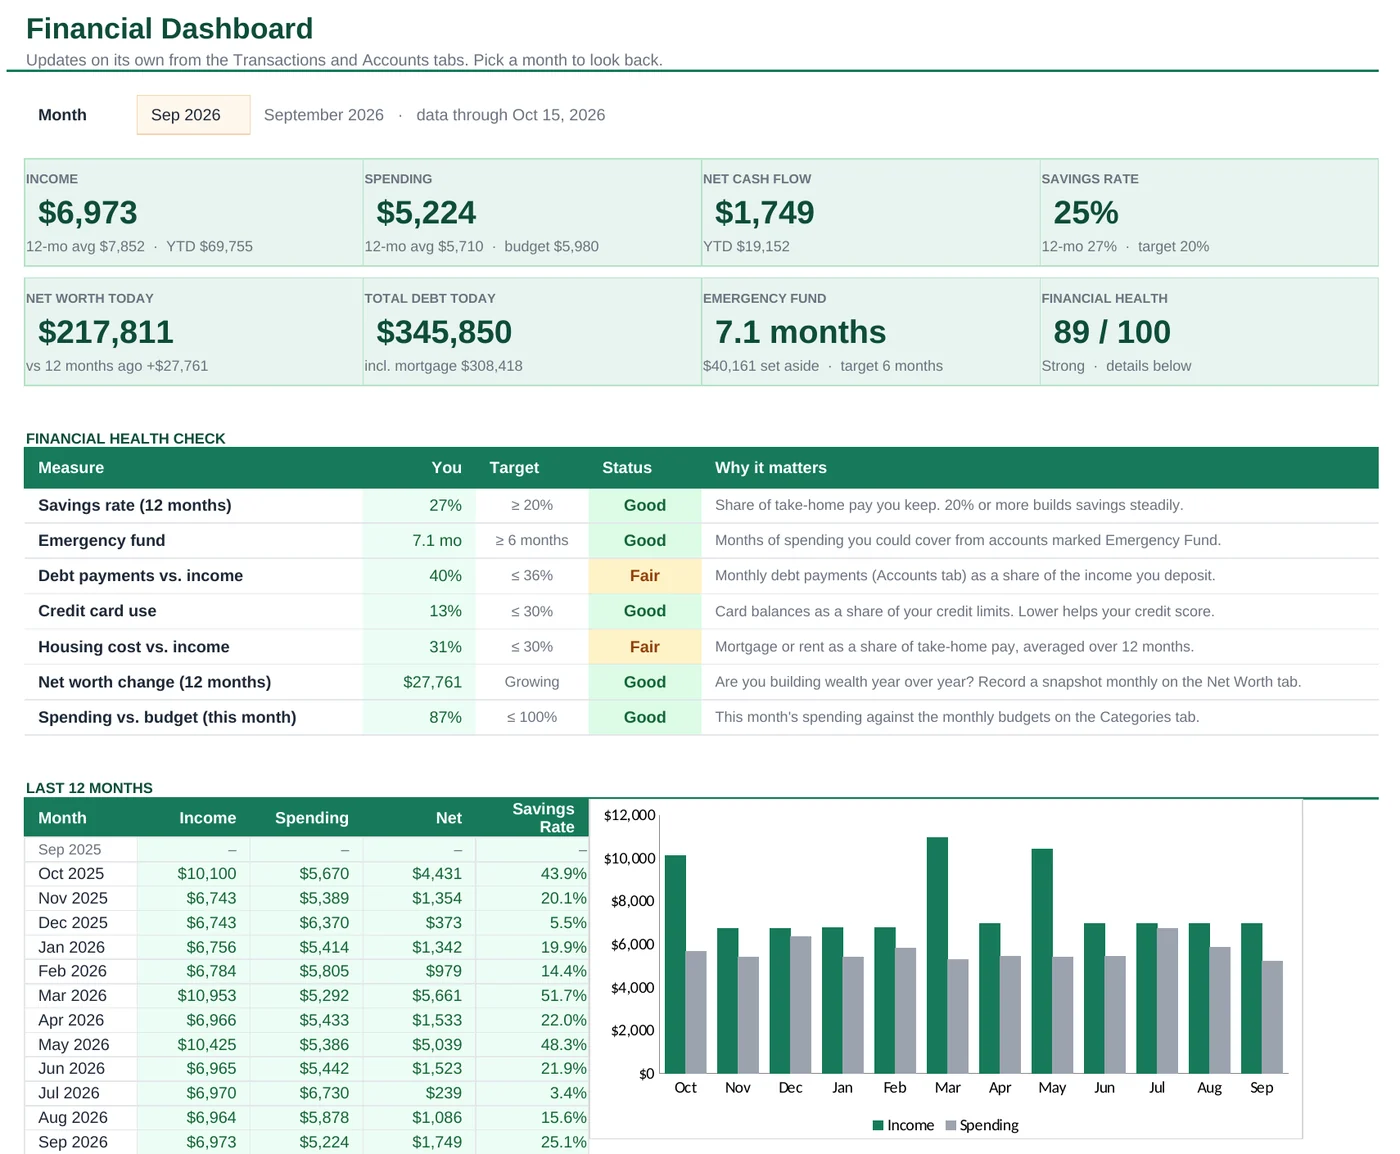1400x1154 pixels.
Task: Click the 'FINANCIAL HEALTH CHECK' section heading
Action: 126,439
